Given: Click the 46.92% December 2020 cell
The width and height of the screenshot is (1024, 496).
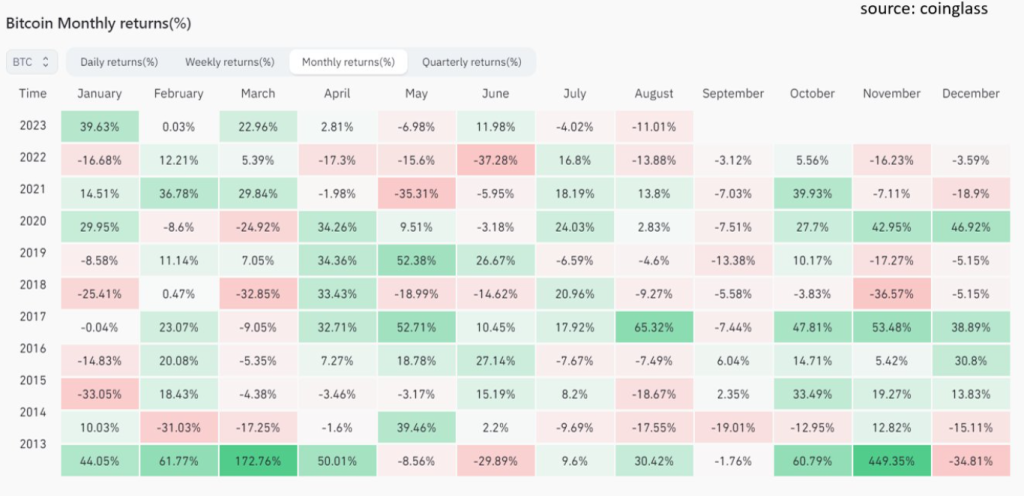Looking at the screenshot, I should pos(970,226).
